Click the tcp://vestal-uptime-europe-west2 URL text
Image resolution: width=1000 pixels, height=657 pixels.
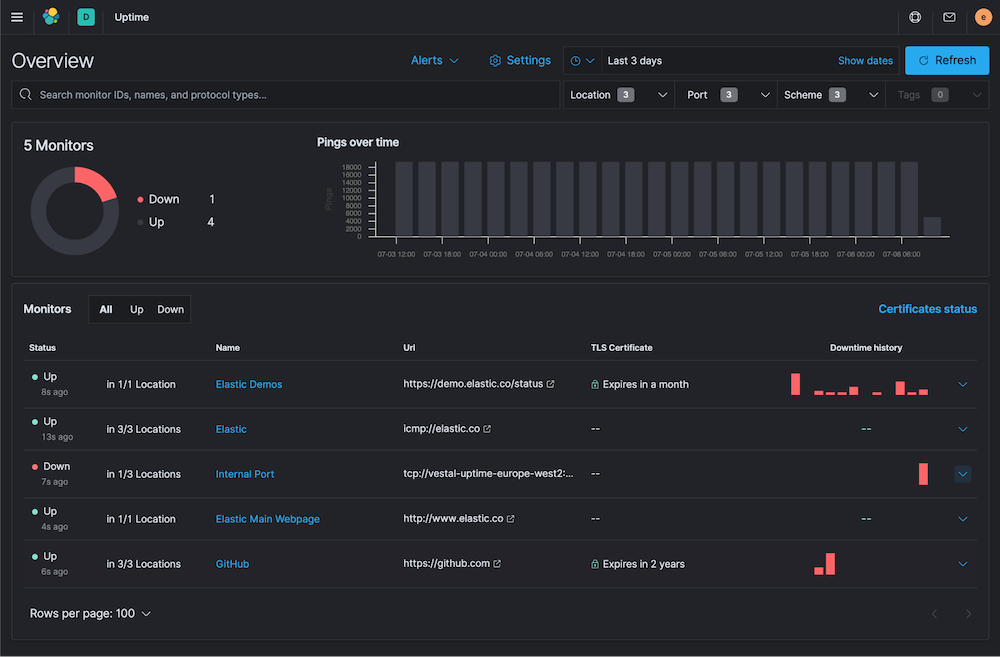[489, 474]
